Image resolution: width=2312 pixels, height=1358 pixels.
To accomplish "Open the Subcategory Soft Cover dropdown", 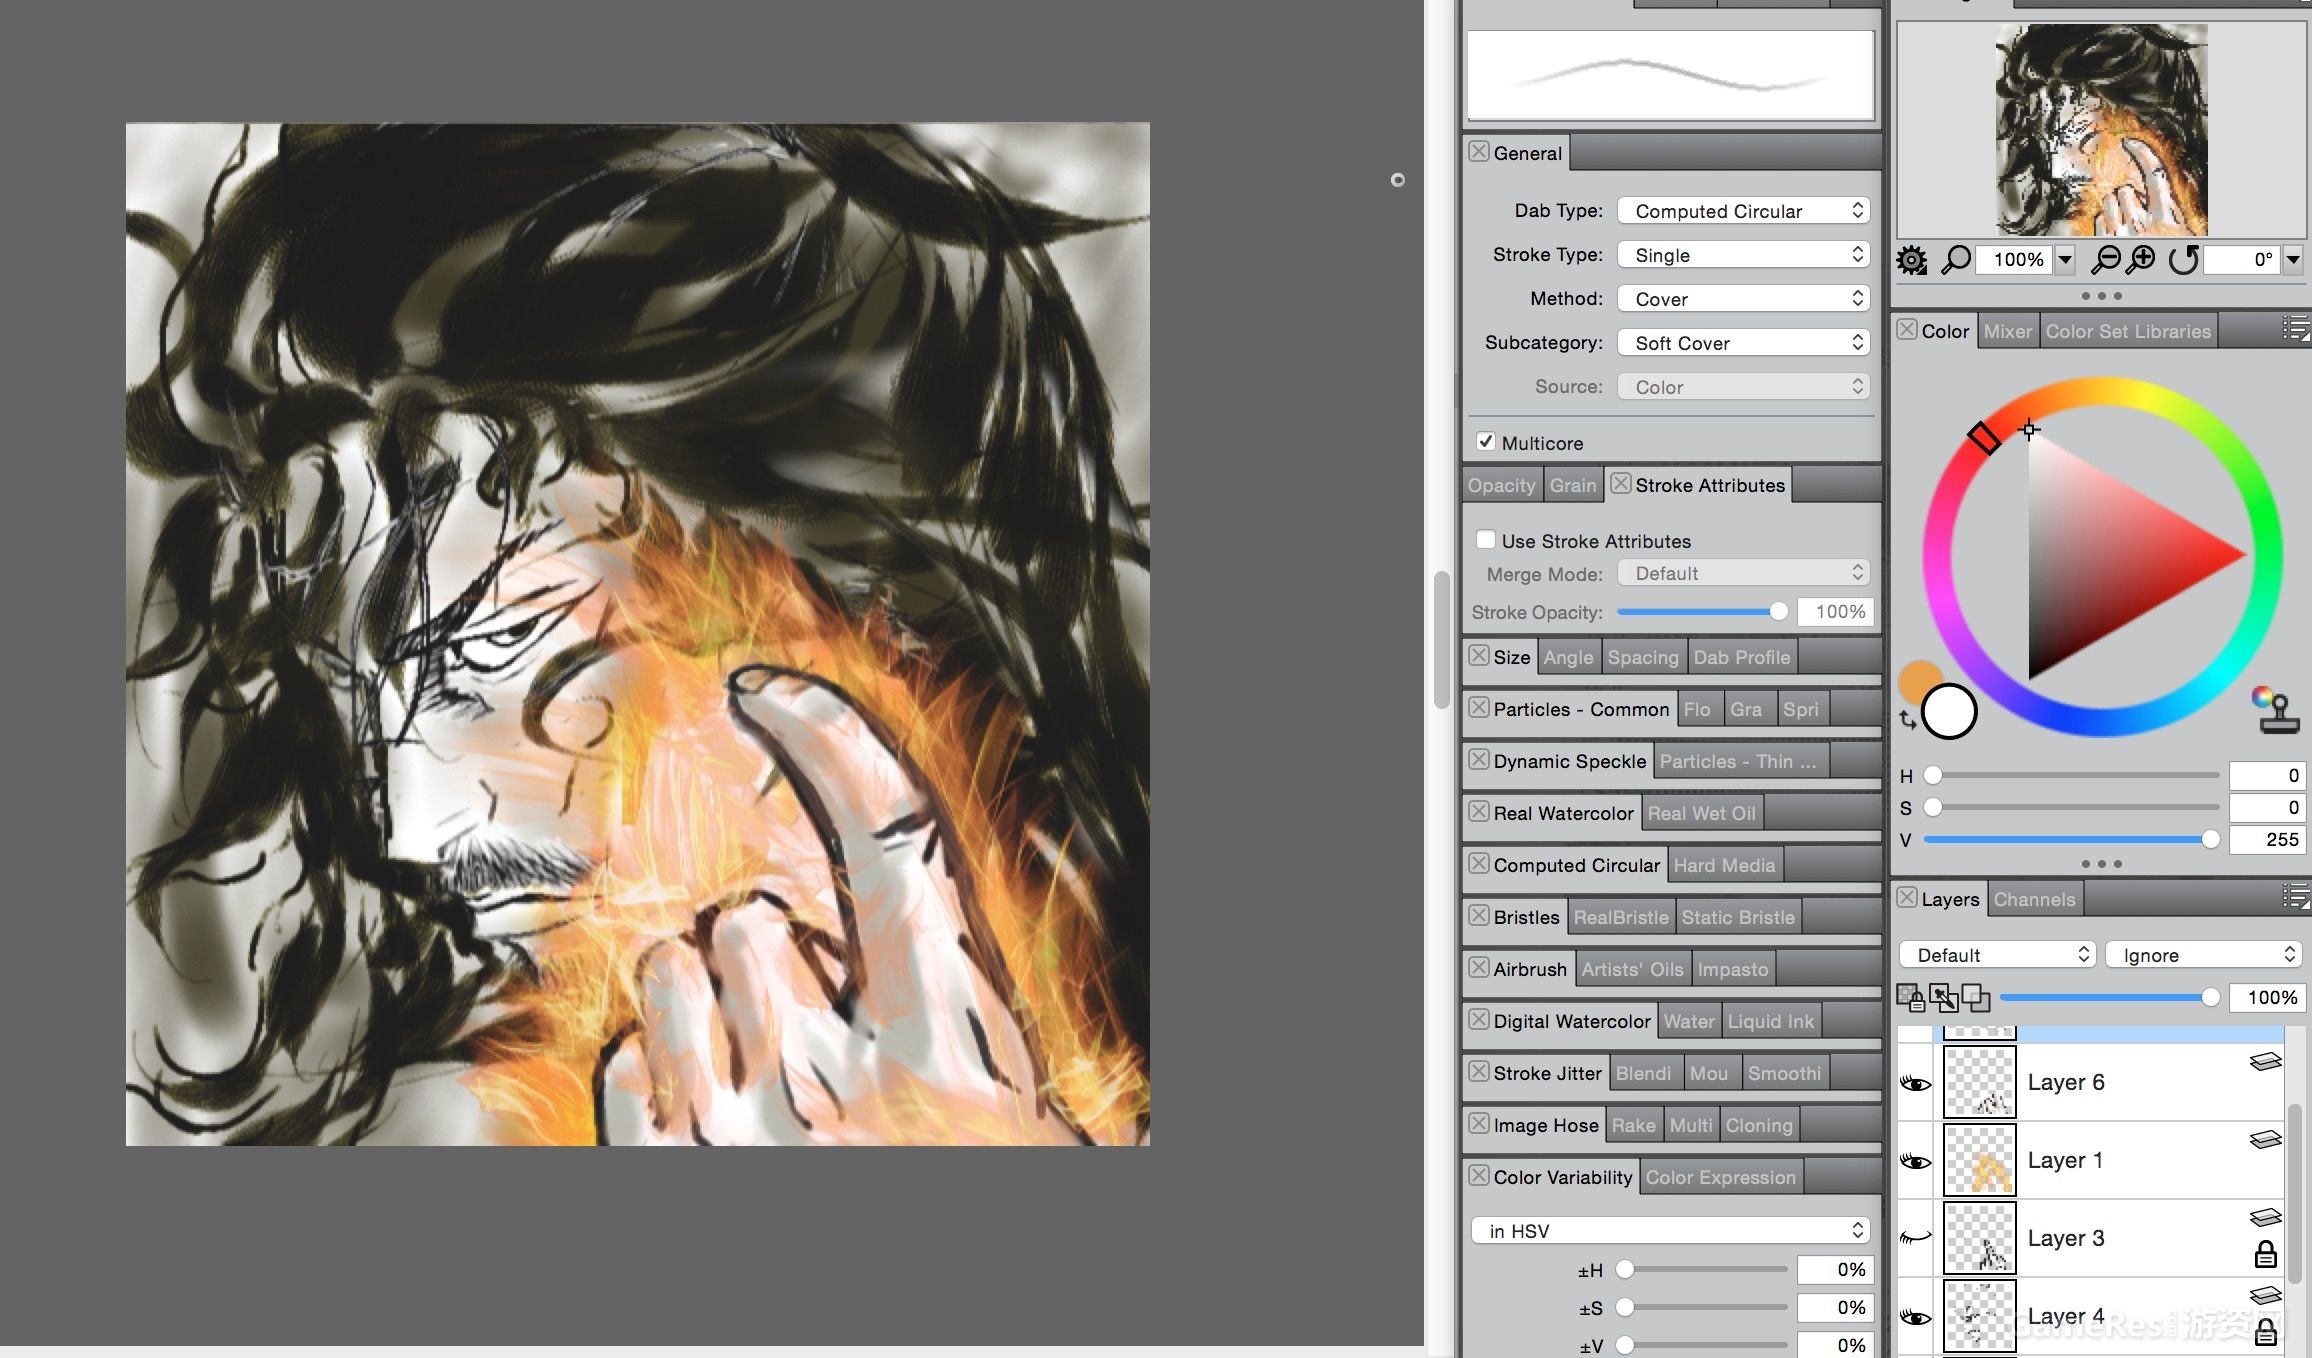I will pyautogui.click(x=1743, y=343).
